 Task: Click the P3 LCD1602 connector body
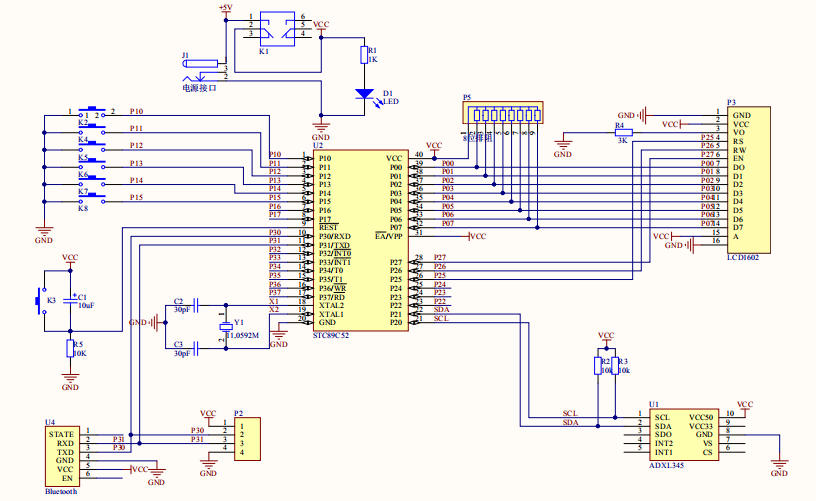tap(749, 180)
